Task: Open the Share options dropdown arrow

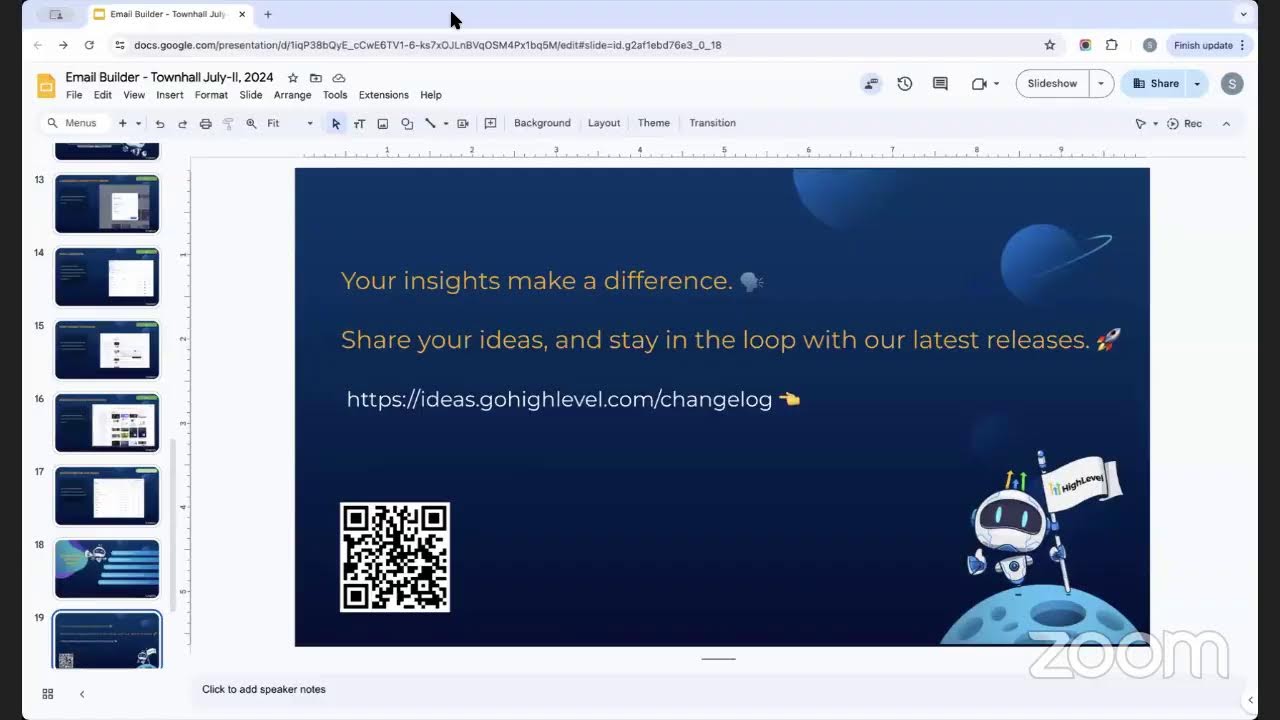Action: (1197, 84)
